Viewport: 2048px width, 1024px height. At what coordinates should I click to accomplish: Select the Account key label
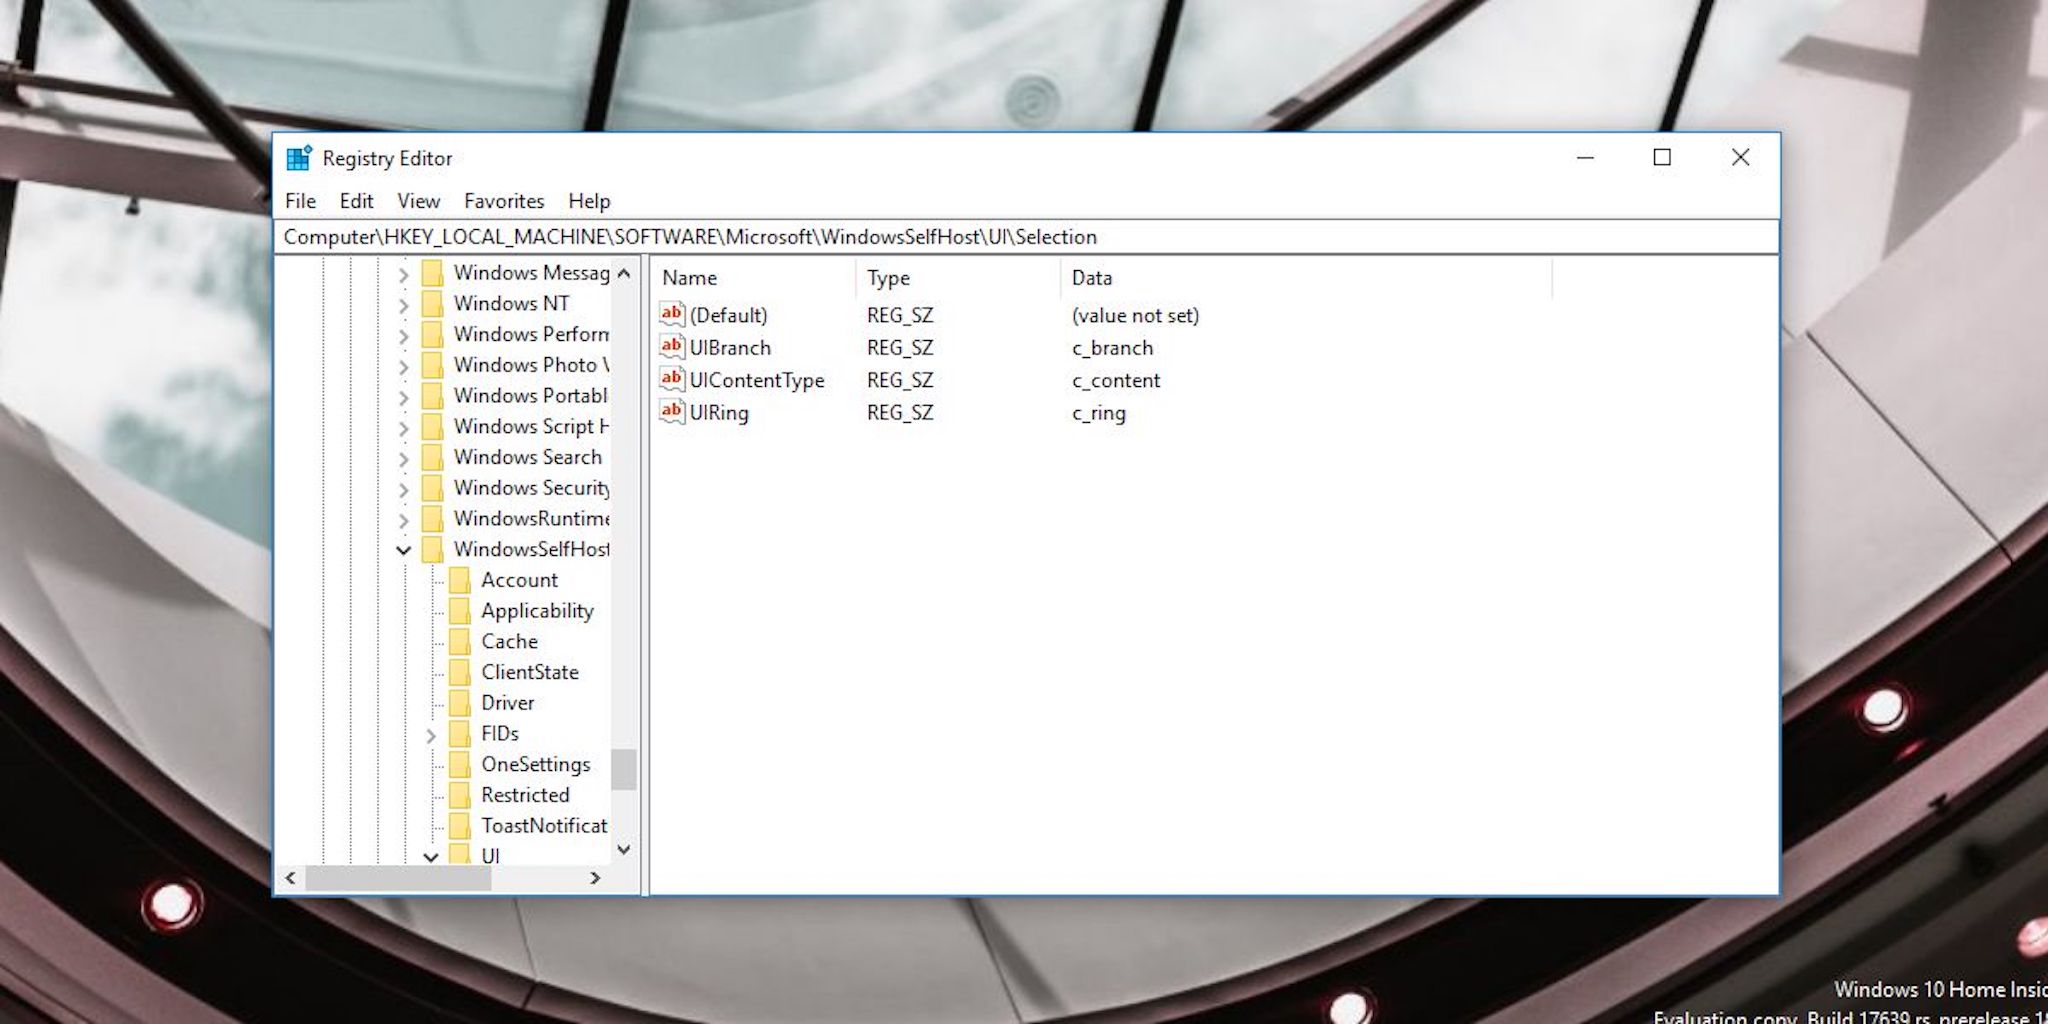[519, 580]
